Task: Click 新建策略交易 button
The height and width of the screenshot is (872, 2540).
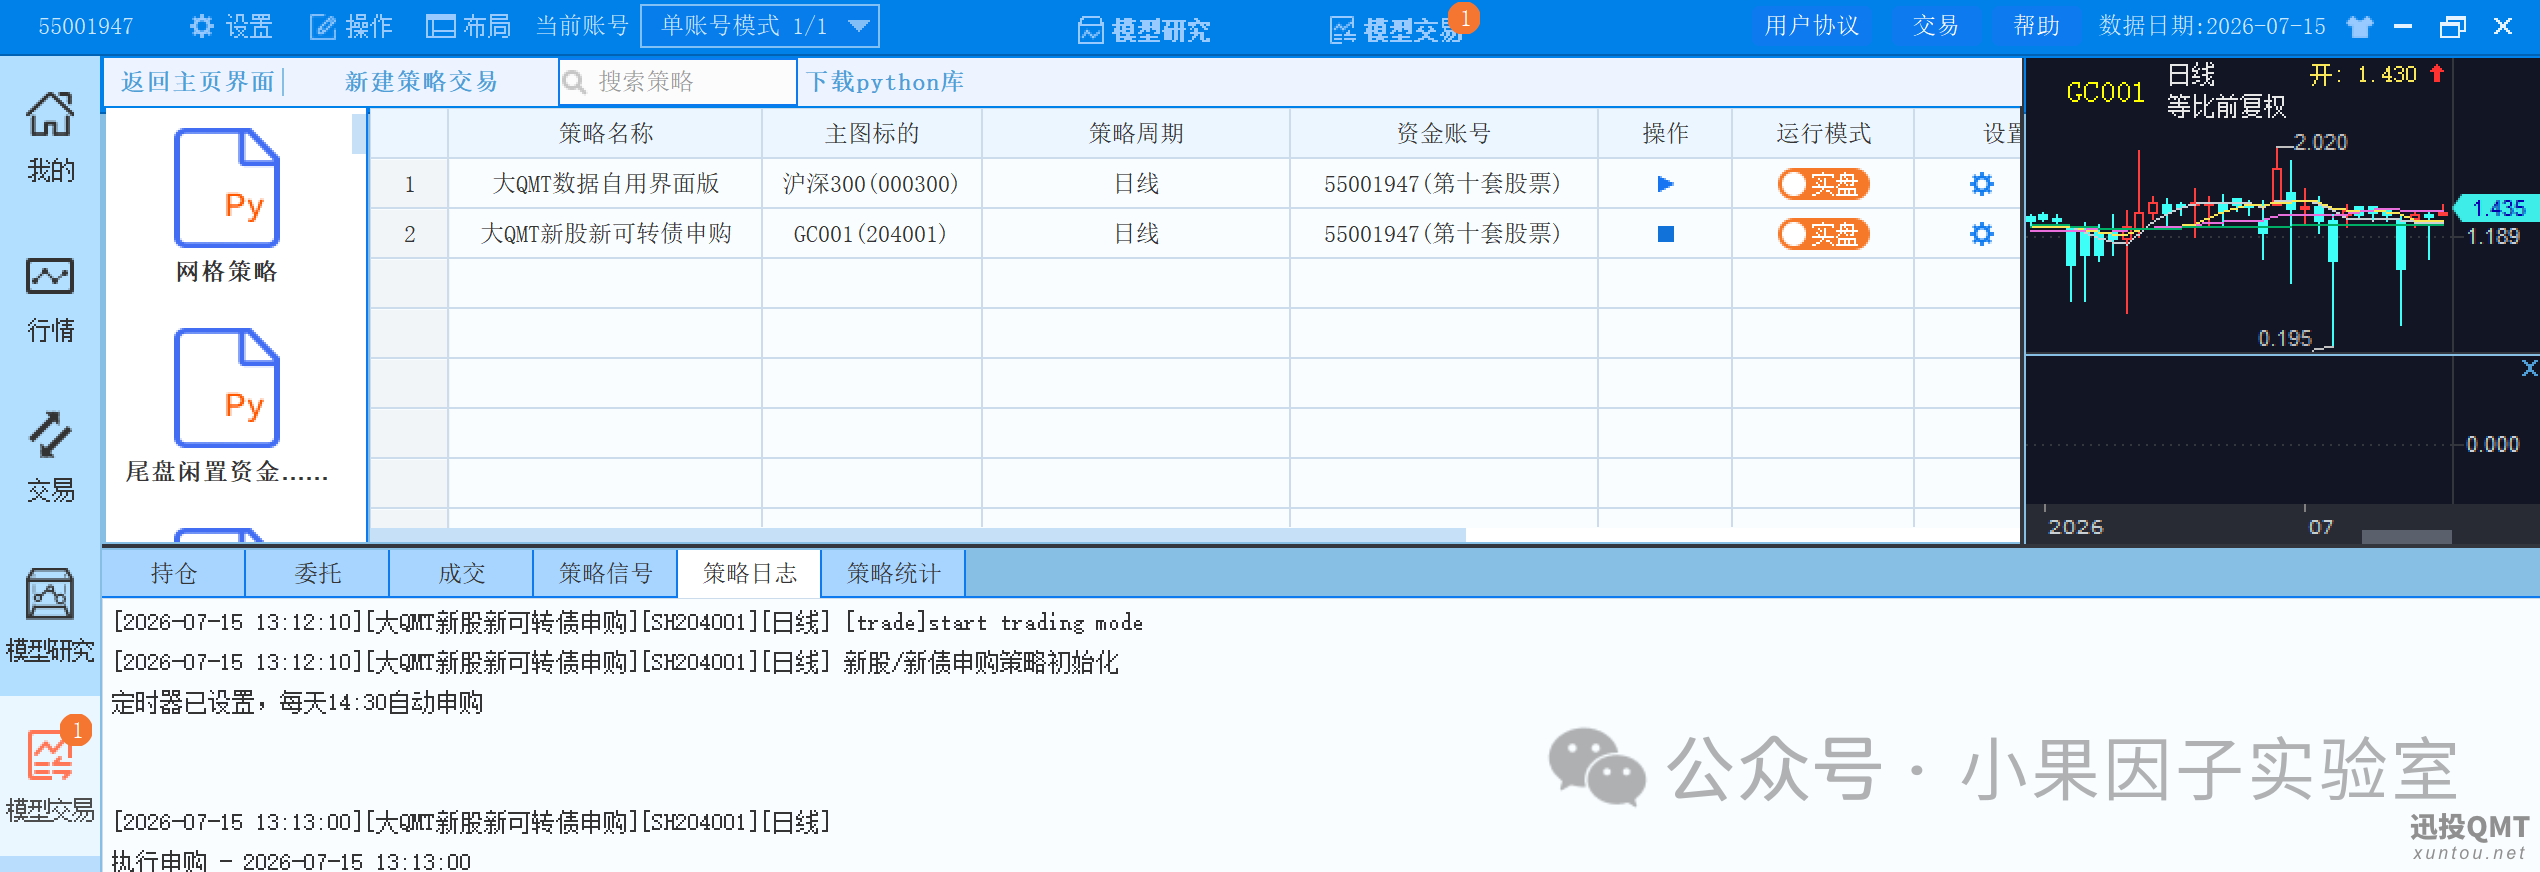Action: pyautogui.click(x=421, y=82)
